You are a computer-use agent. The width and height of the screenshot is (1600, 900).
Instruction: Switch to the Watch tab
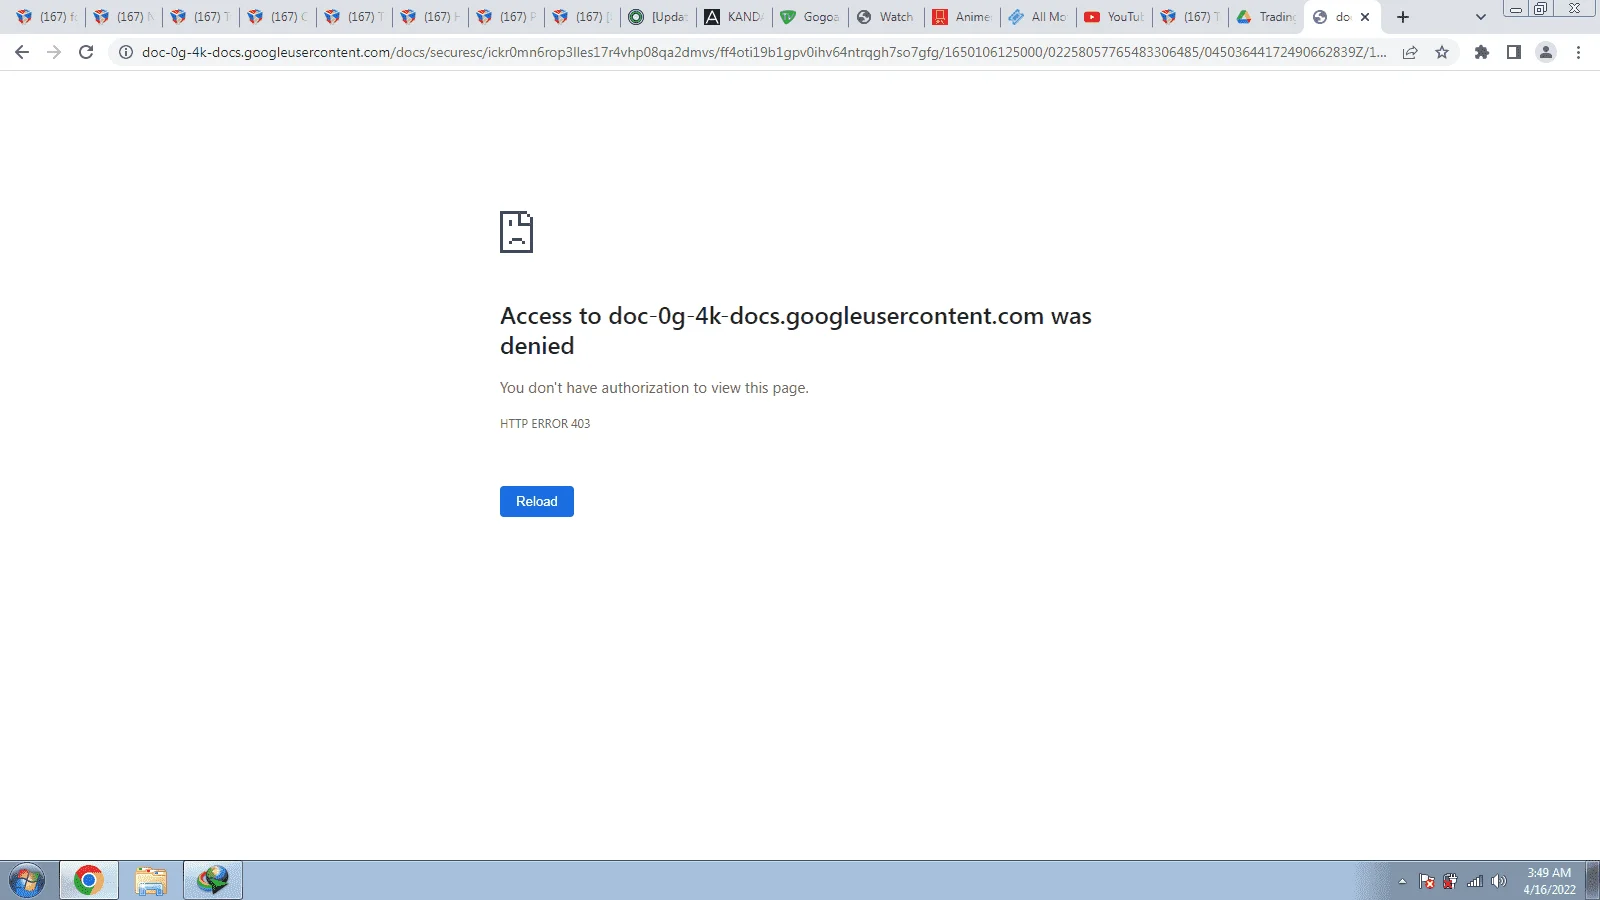pyautogui.click(x=886, y=17)
